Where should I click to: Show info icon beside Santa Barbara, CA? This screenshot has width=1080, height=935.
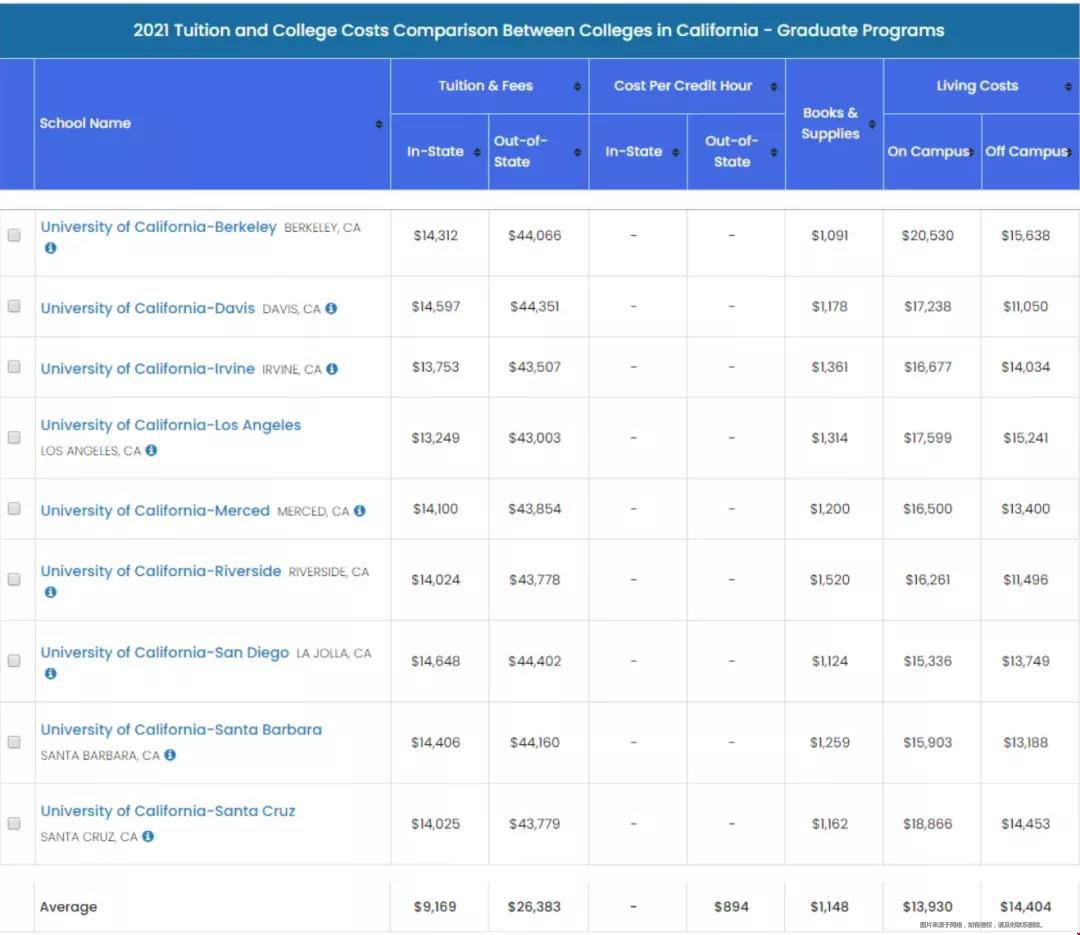(x=170, y=754)
